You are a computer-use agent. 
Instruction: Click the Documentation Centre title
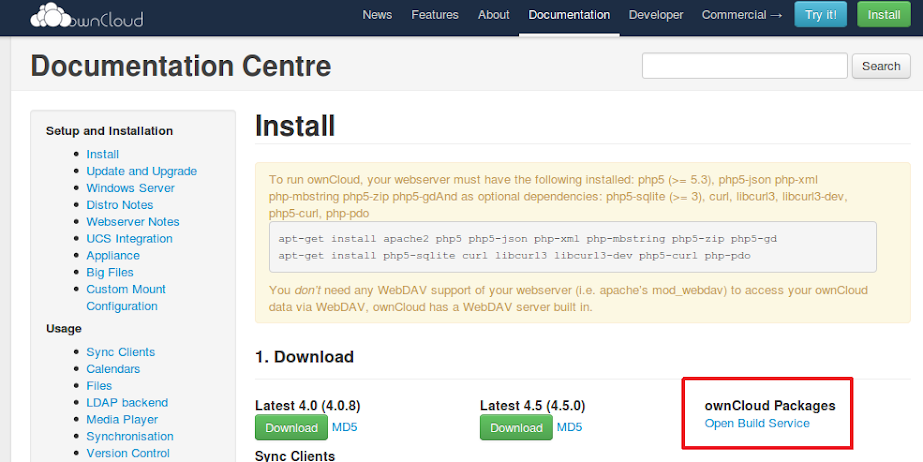[181, 66]
